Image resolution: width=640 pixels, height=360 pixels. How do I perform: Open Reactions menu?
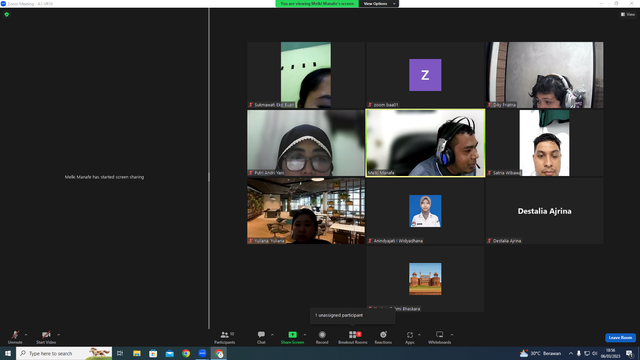pos(383,337)
